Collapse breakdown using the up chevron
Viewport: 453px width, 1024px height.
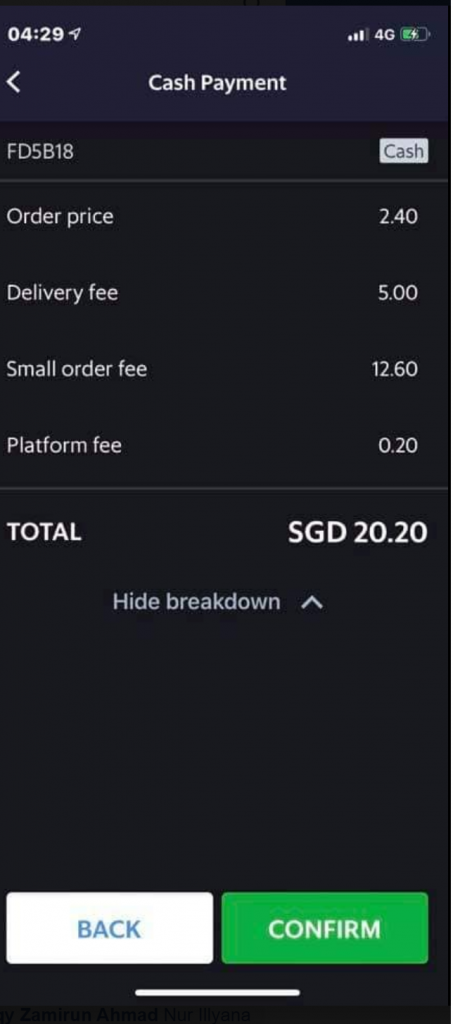pos(312,603)
